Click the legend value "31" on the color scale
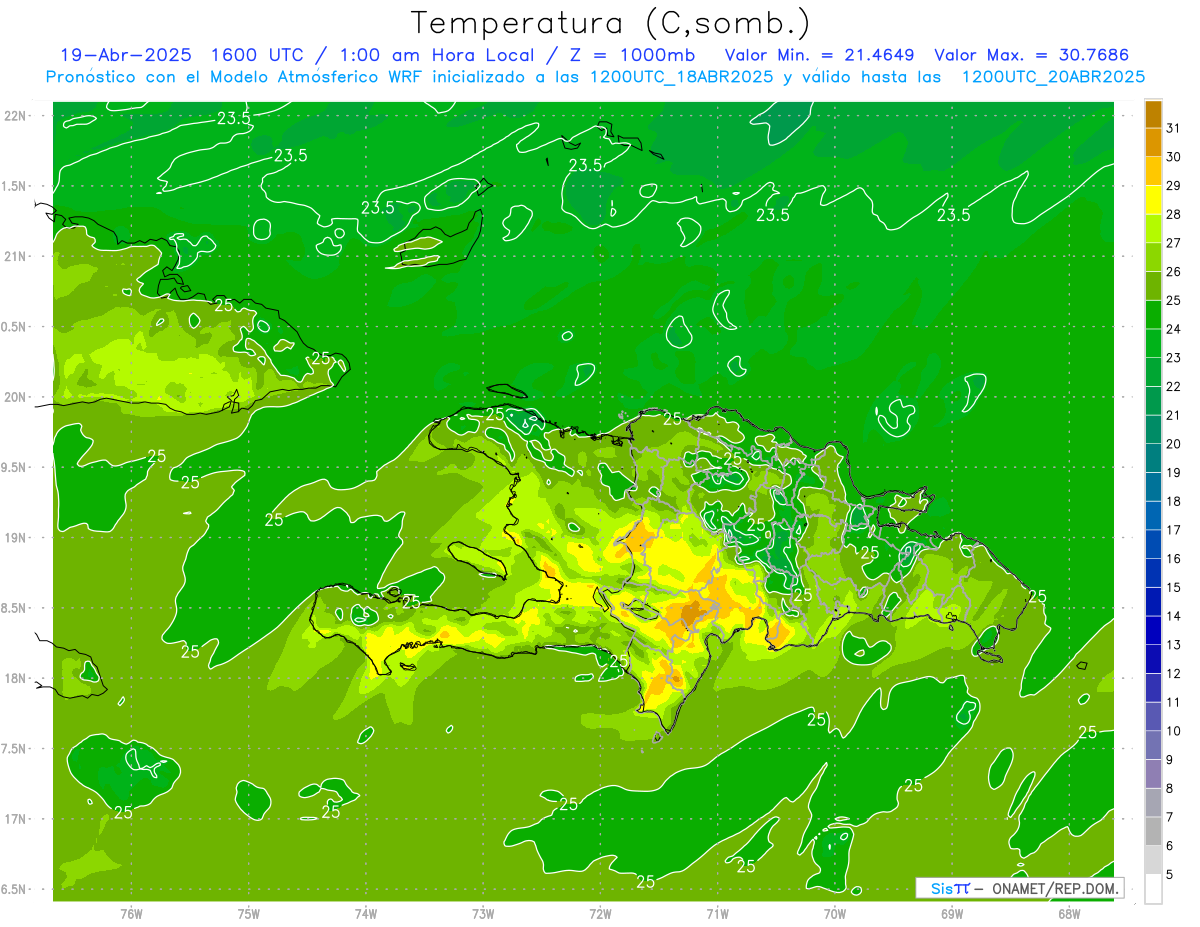This screenshot has height=927, width=1200. click(1173, 128)
